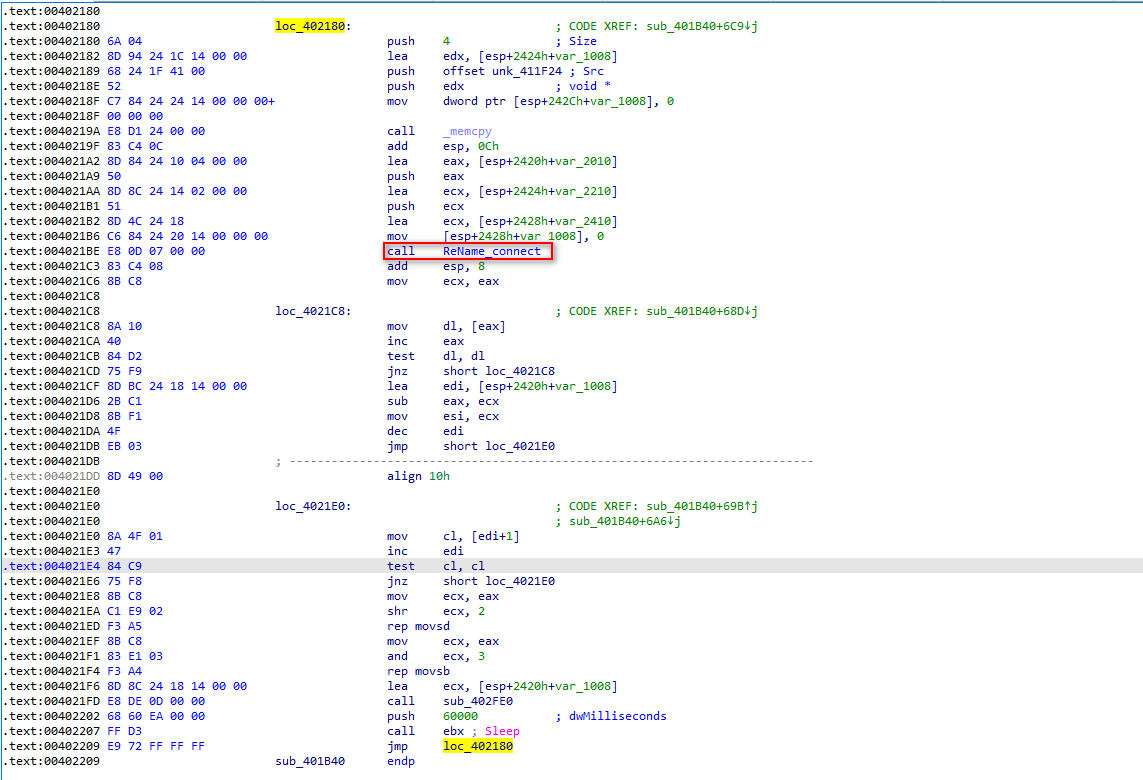This screenshot has height=780, width=1143.
Task: Click the _memcpy call target
Action: [469, 131]
